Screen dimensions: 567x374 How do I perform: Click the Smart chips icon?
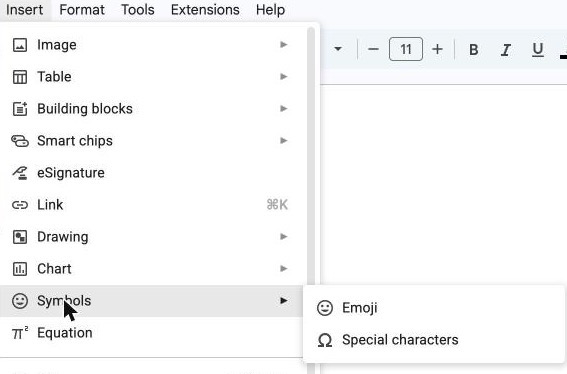20,141
